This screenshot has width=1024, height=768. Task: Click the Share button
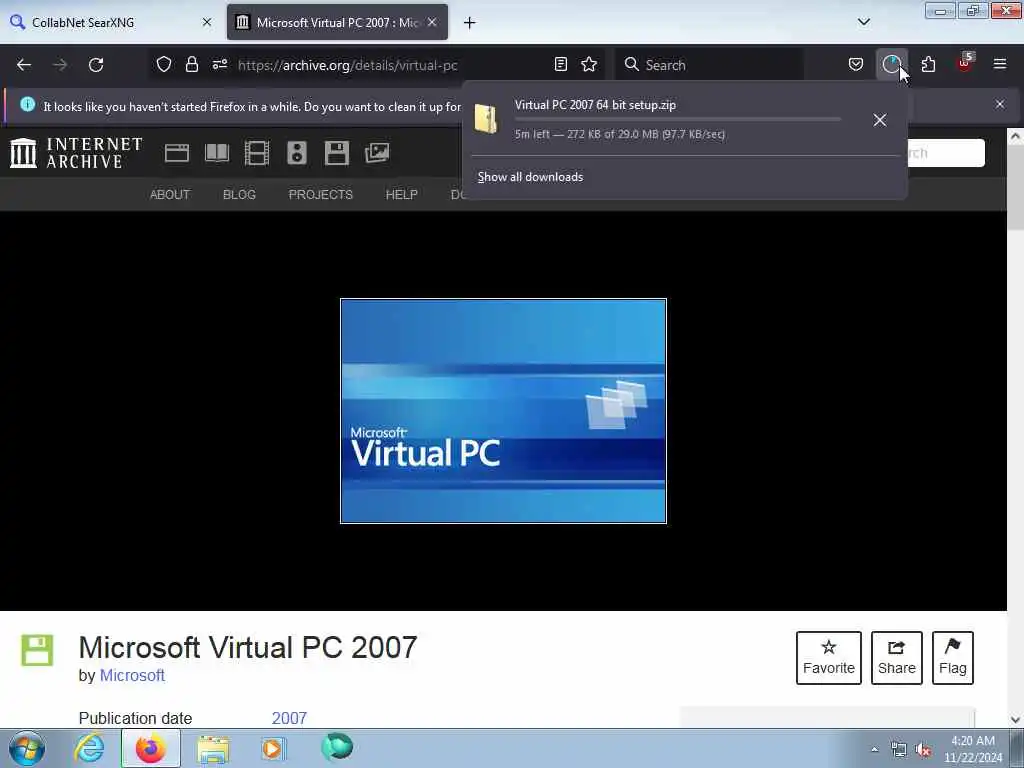(897, 658)
